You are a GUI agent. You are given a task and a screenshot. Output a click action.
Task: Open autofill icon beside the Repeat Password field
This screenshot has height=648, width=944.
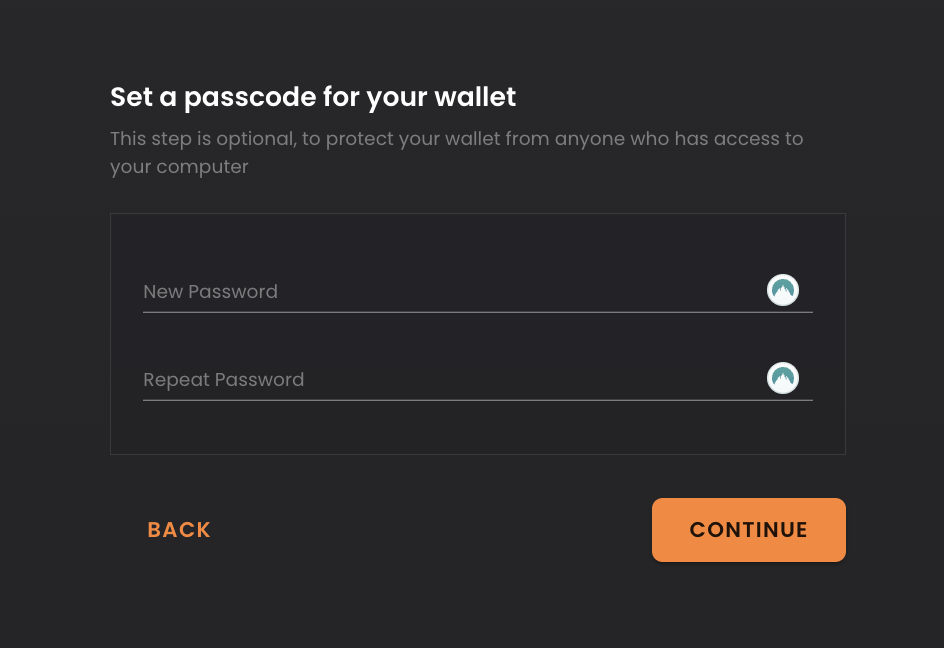tap(783, 379)
